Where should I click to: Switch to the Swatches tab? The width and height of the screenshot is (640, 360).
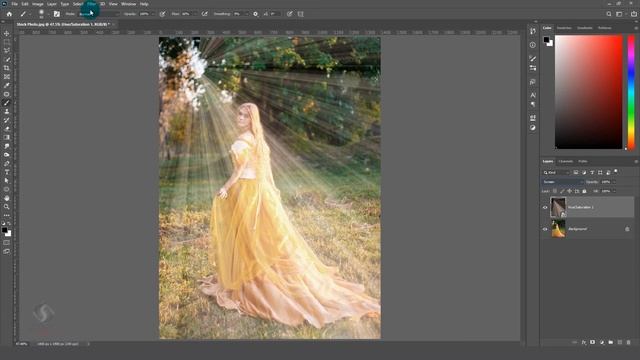click(x=564, y=28)
